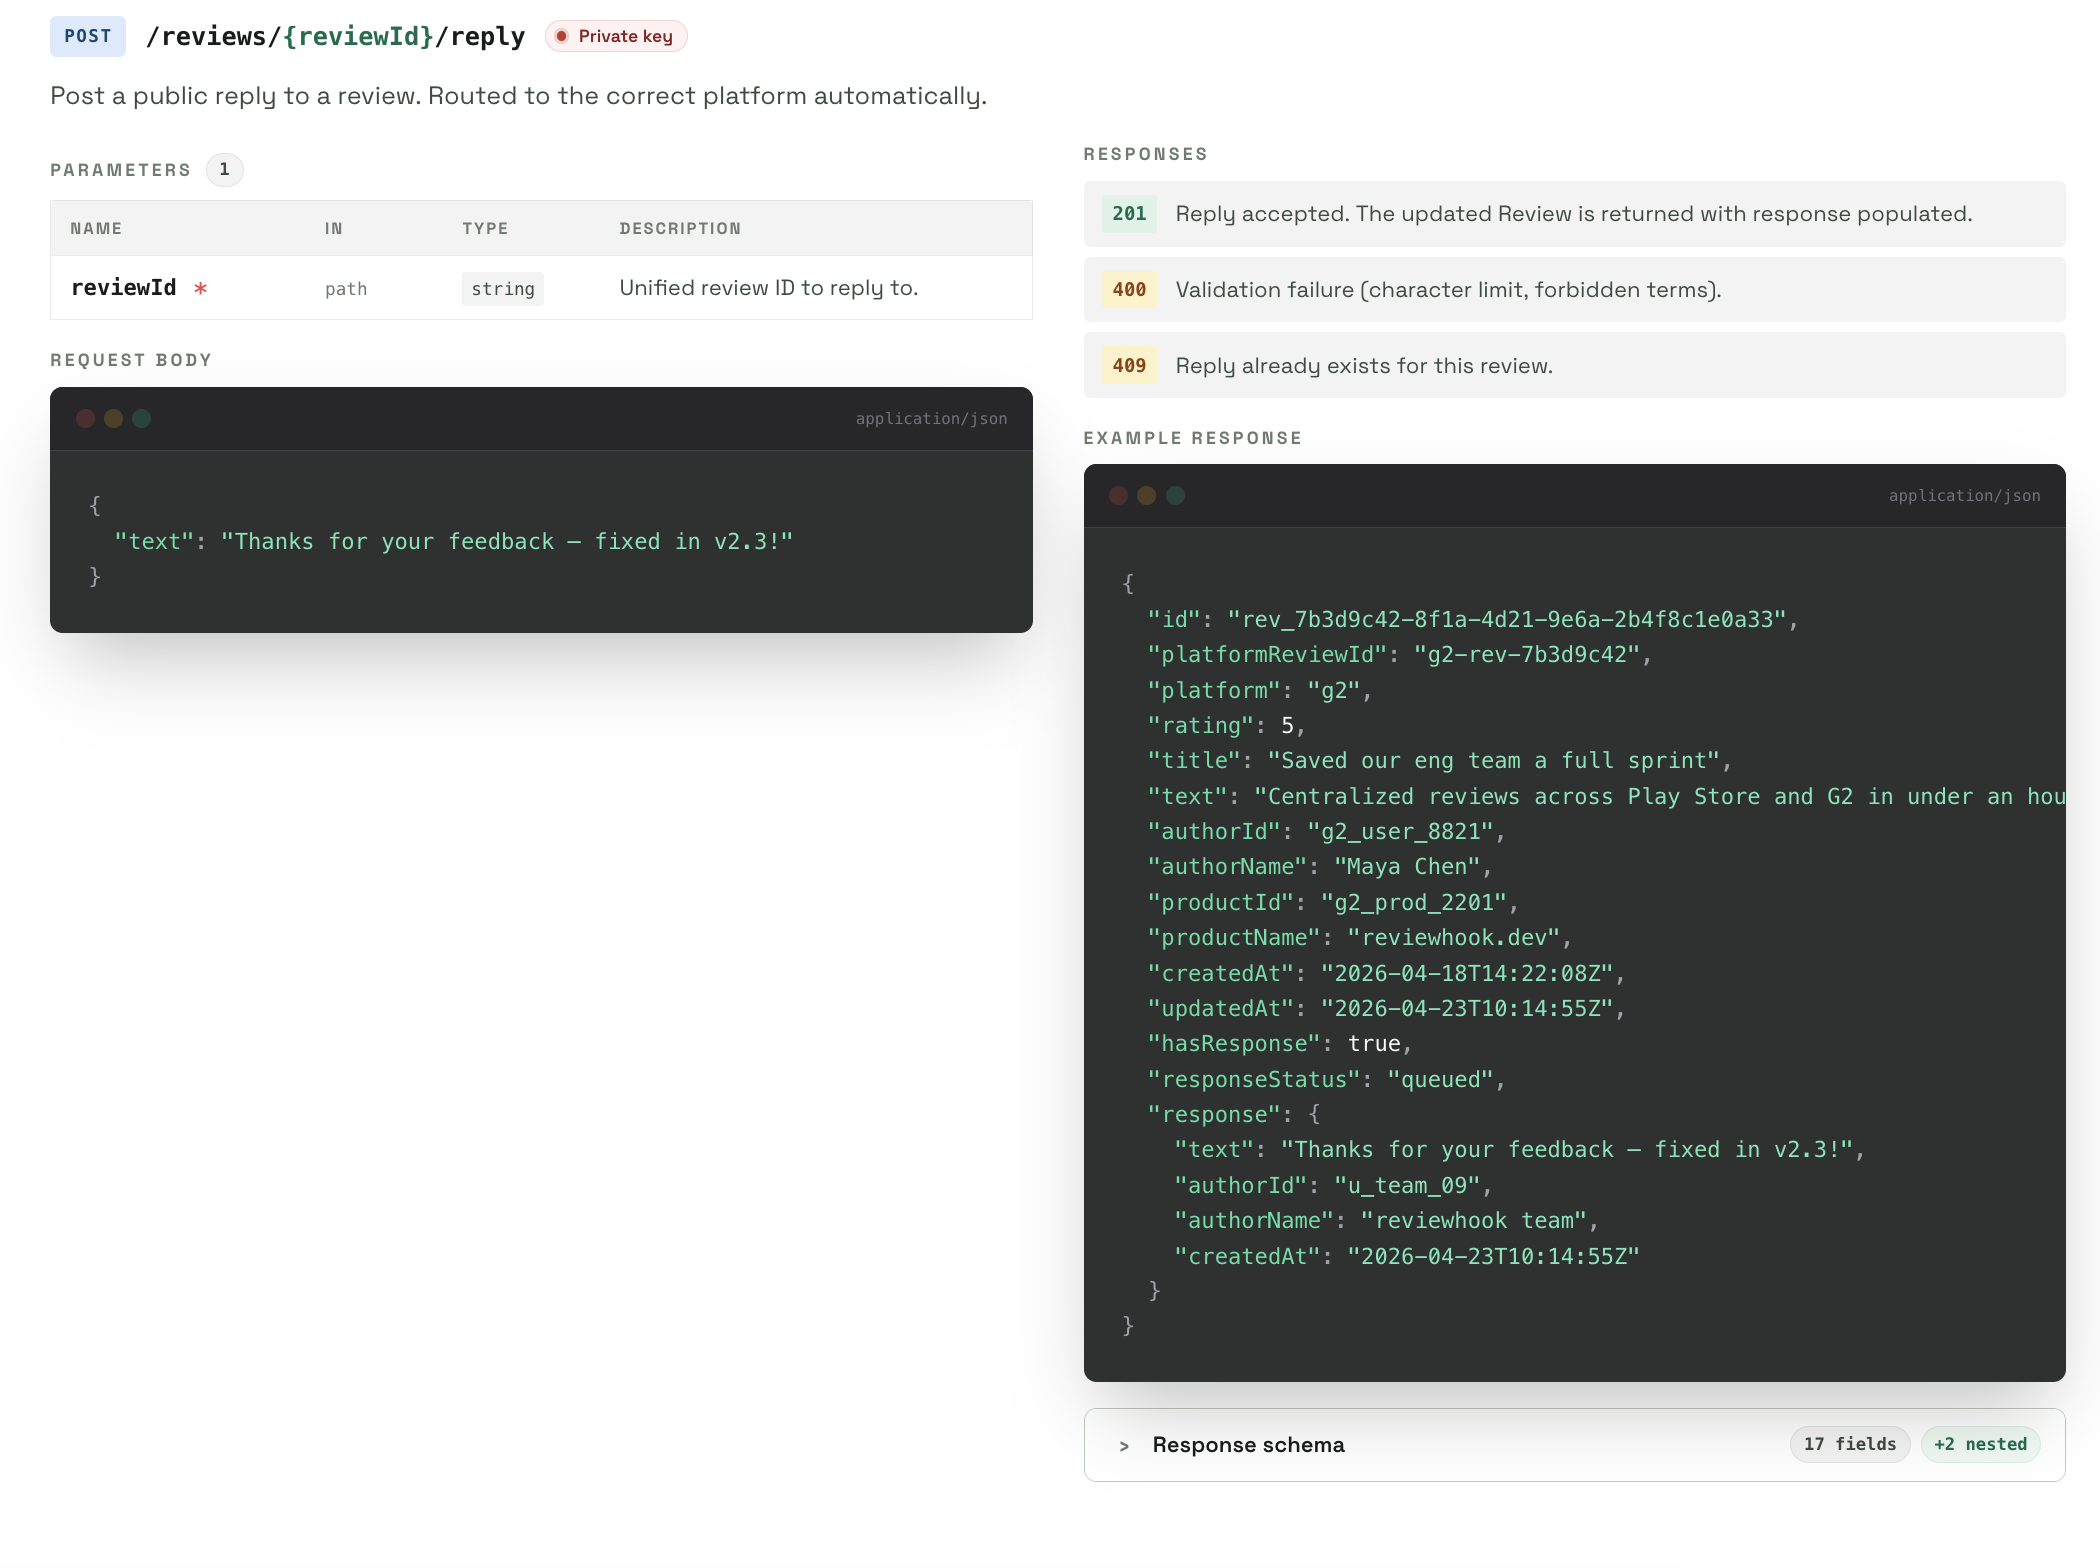Click the "authorId": "g2_user_8821" line
Screen dimensions: 2100x1568
1327,831
